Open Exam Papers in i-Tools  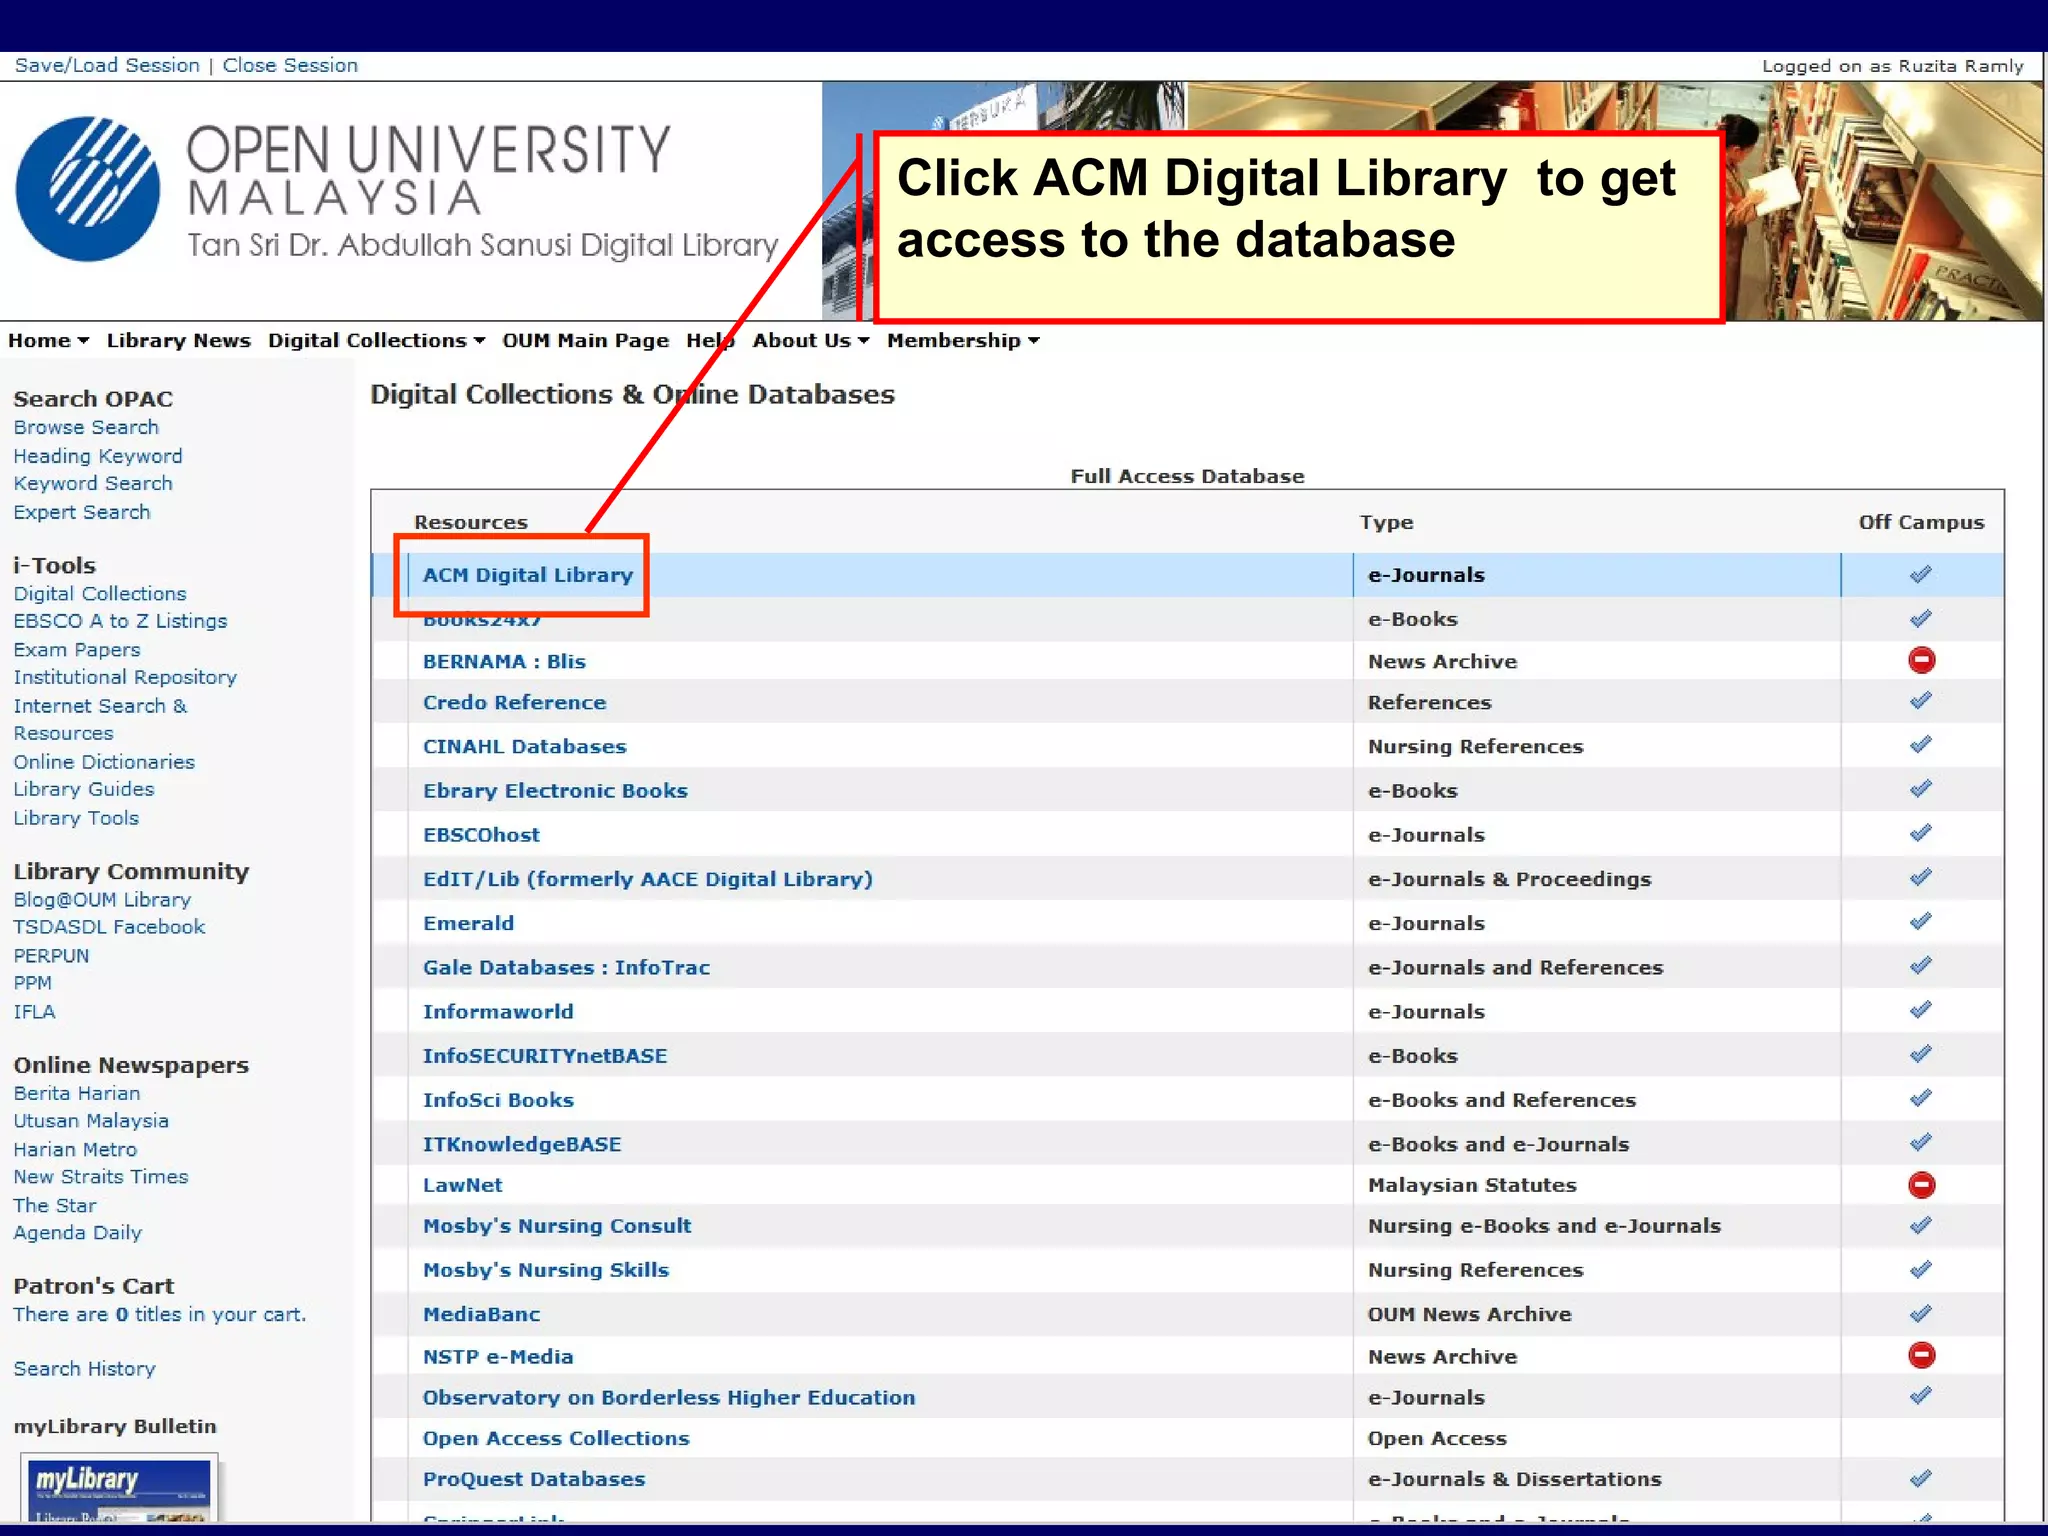point(77,650)
